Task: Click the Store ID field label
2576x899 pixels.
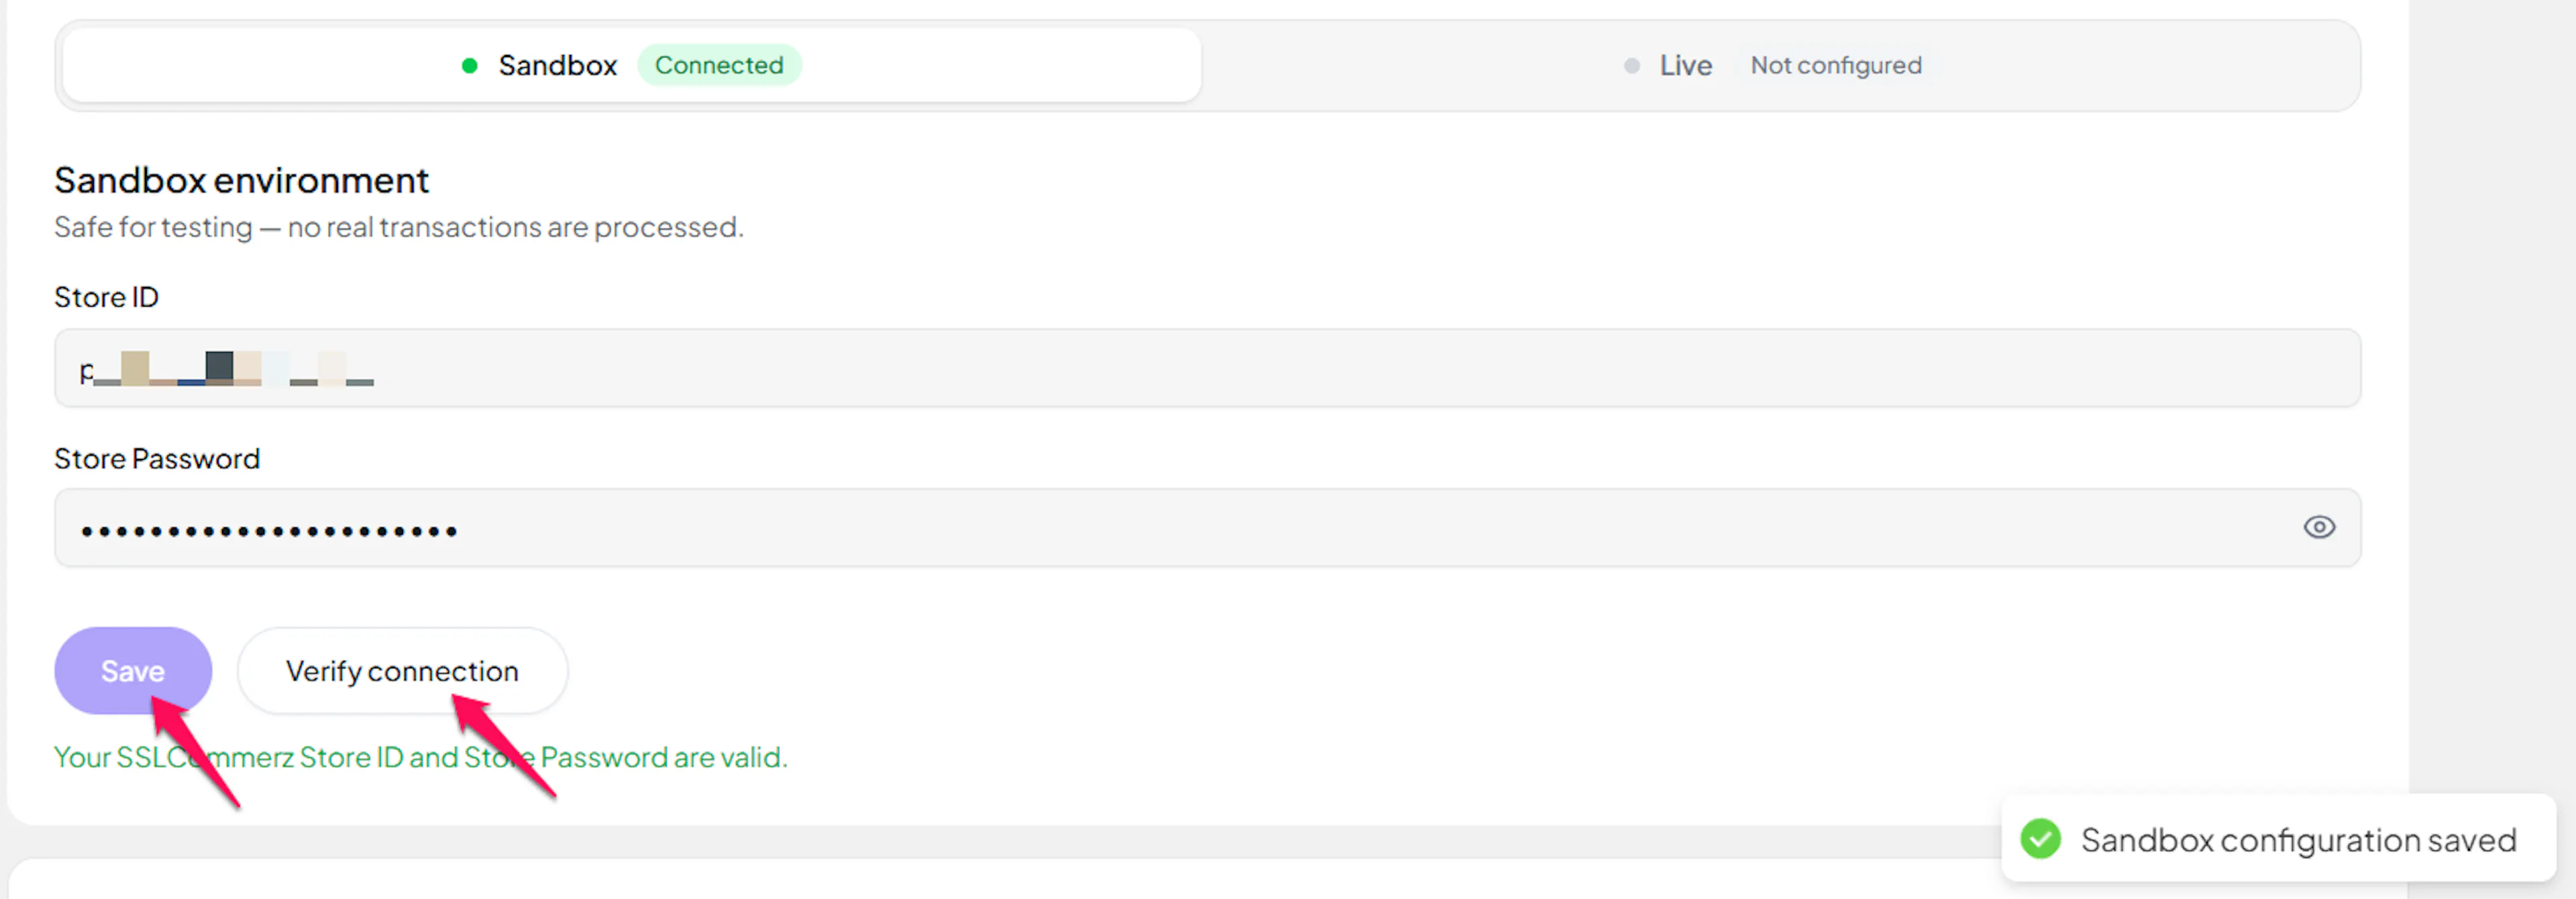Action: [106, 297]
